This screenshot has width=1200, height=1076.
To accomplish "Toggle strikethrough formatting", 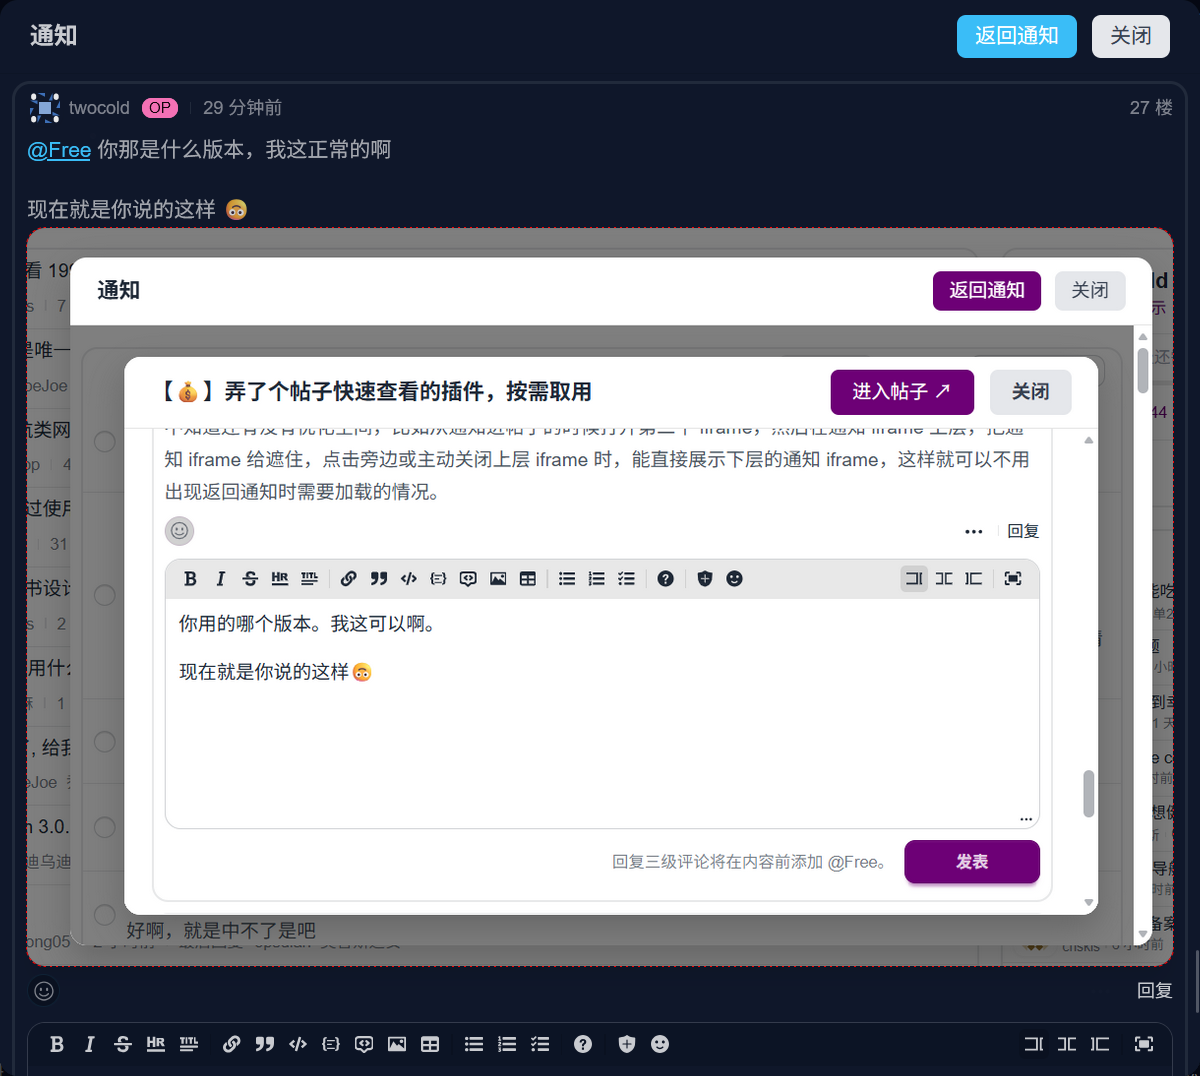I will 250,578.
